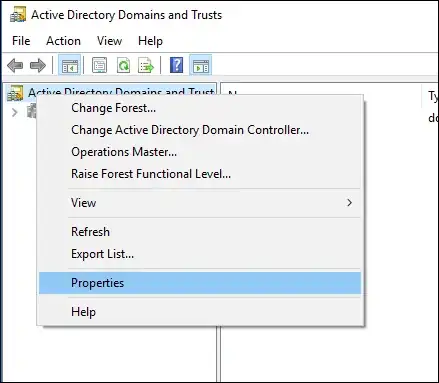Select Properties in the context menu

(x=200, y=283)
